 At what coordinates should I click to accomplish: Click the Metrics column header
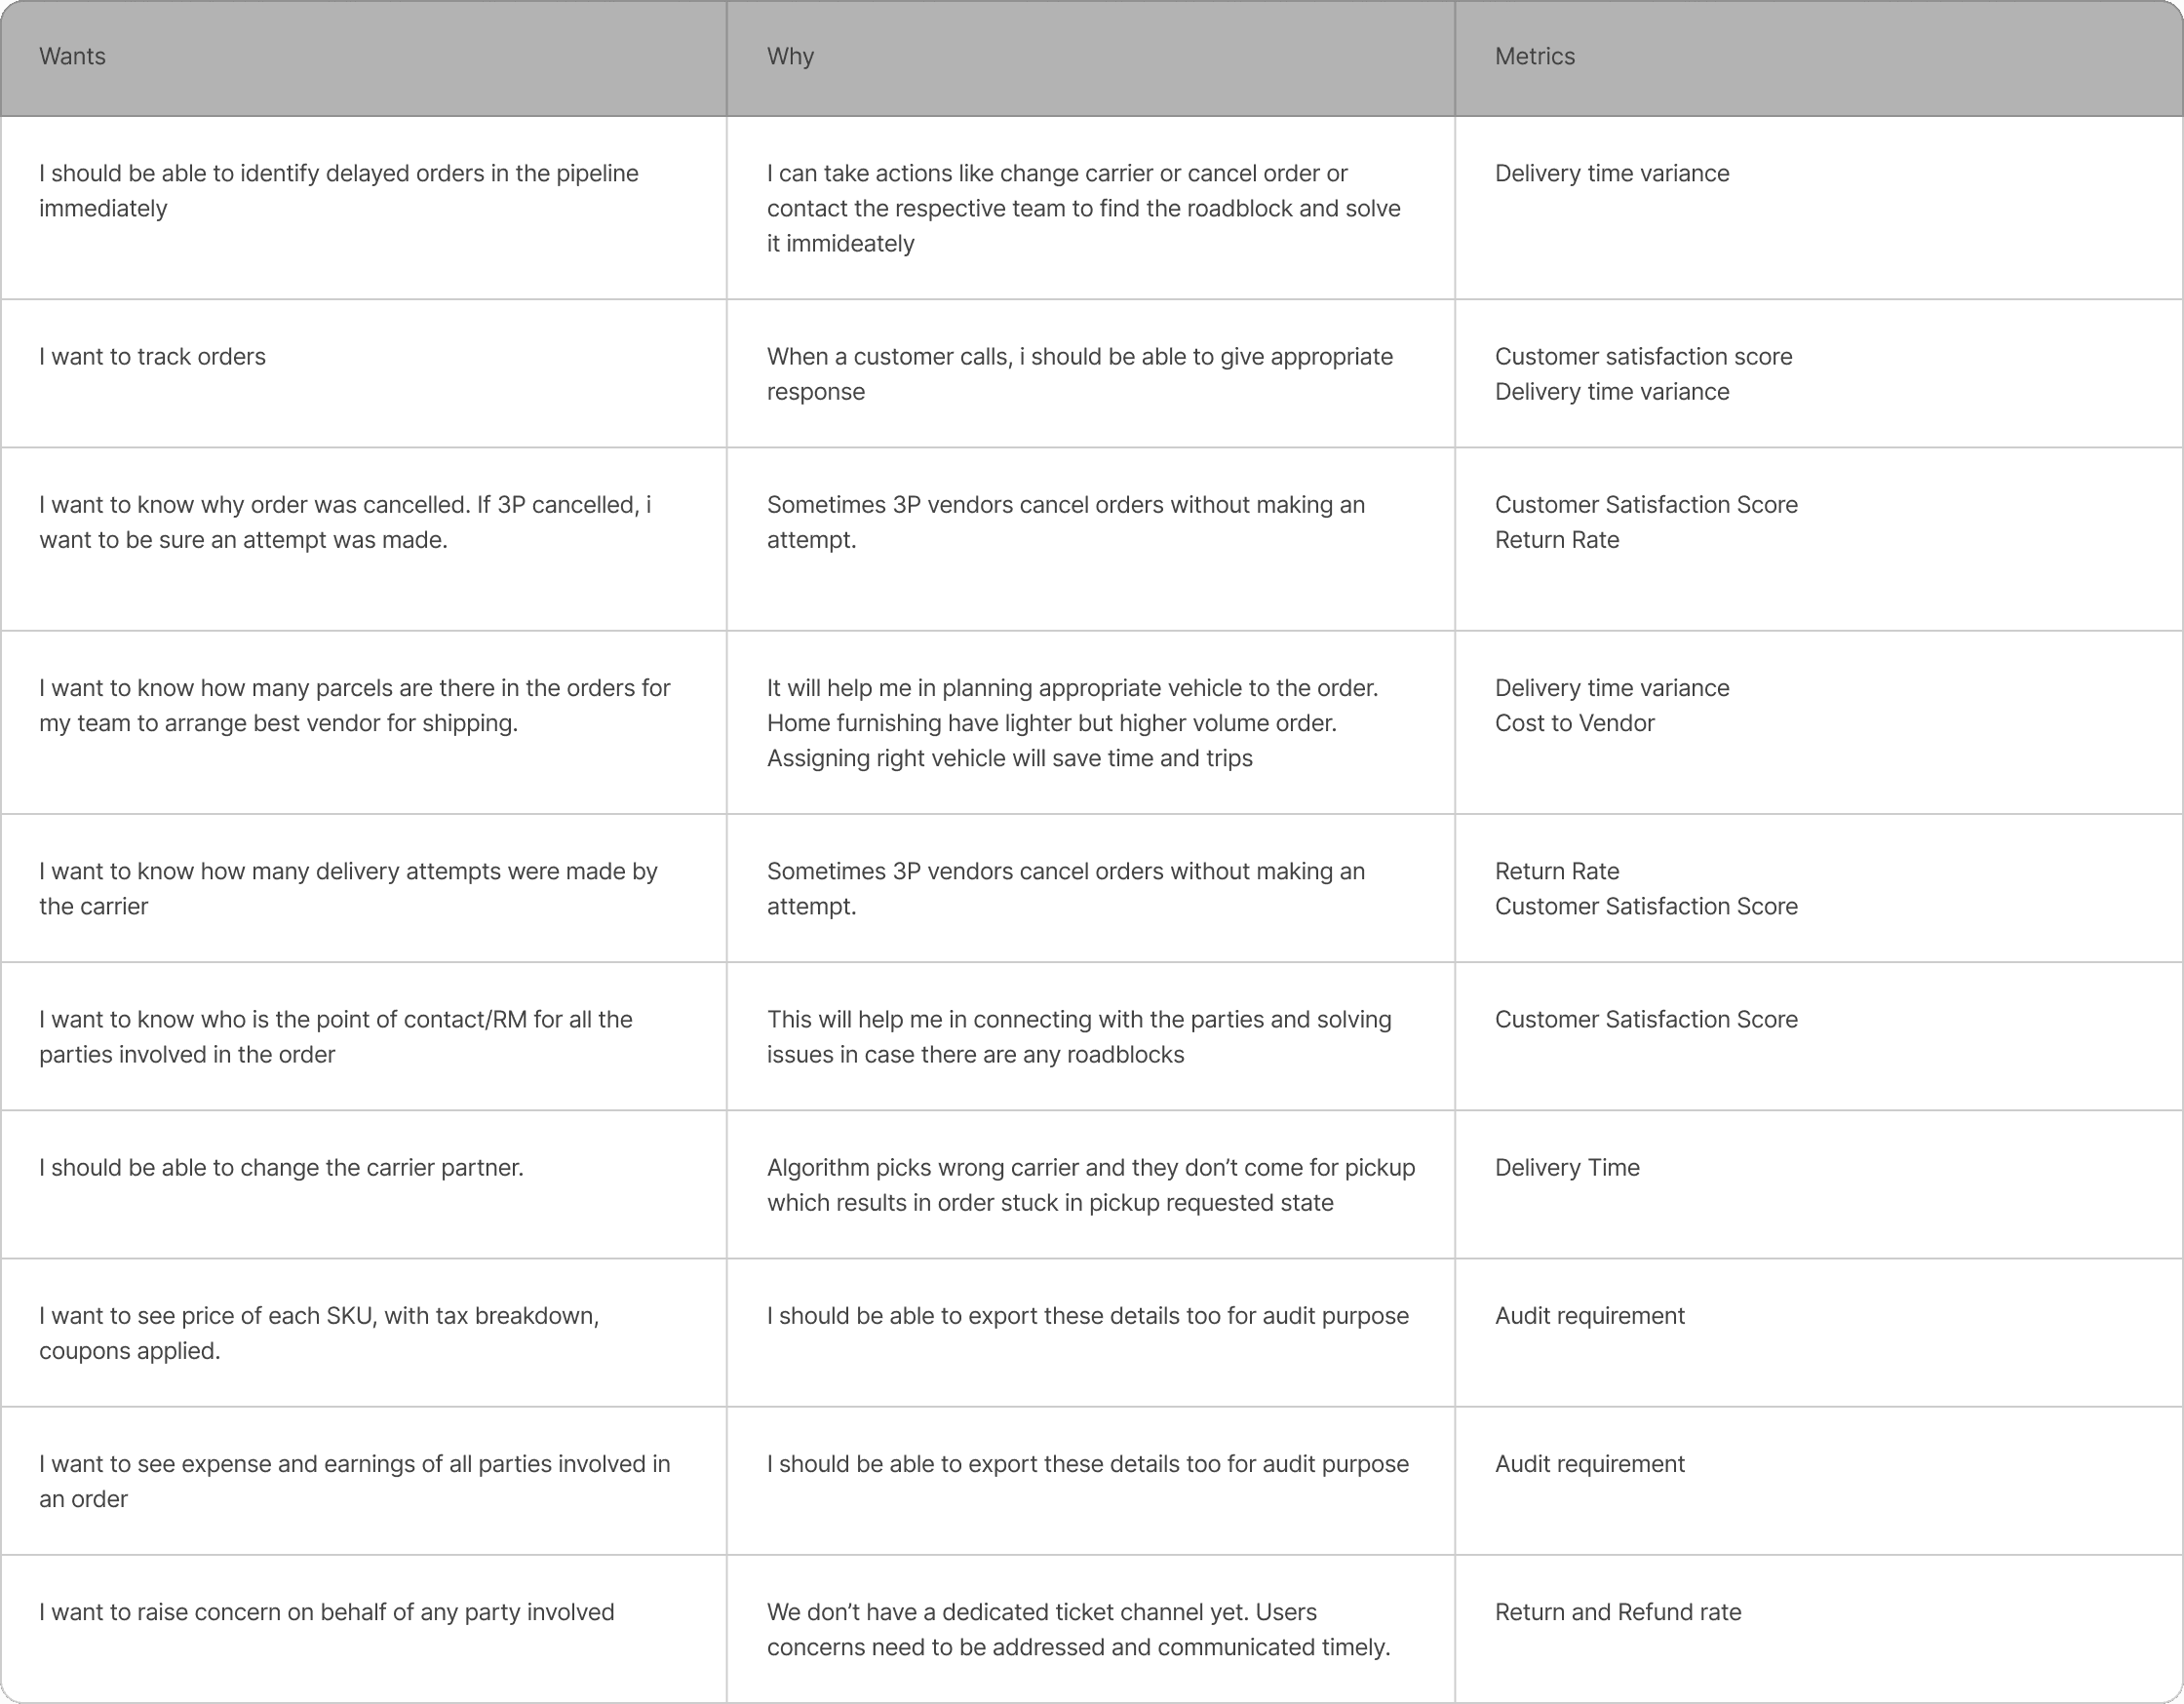(x=1819, y=58)
